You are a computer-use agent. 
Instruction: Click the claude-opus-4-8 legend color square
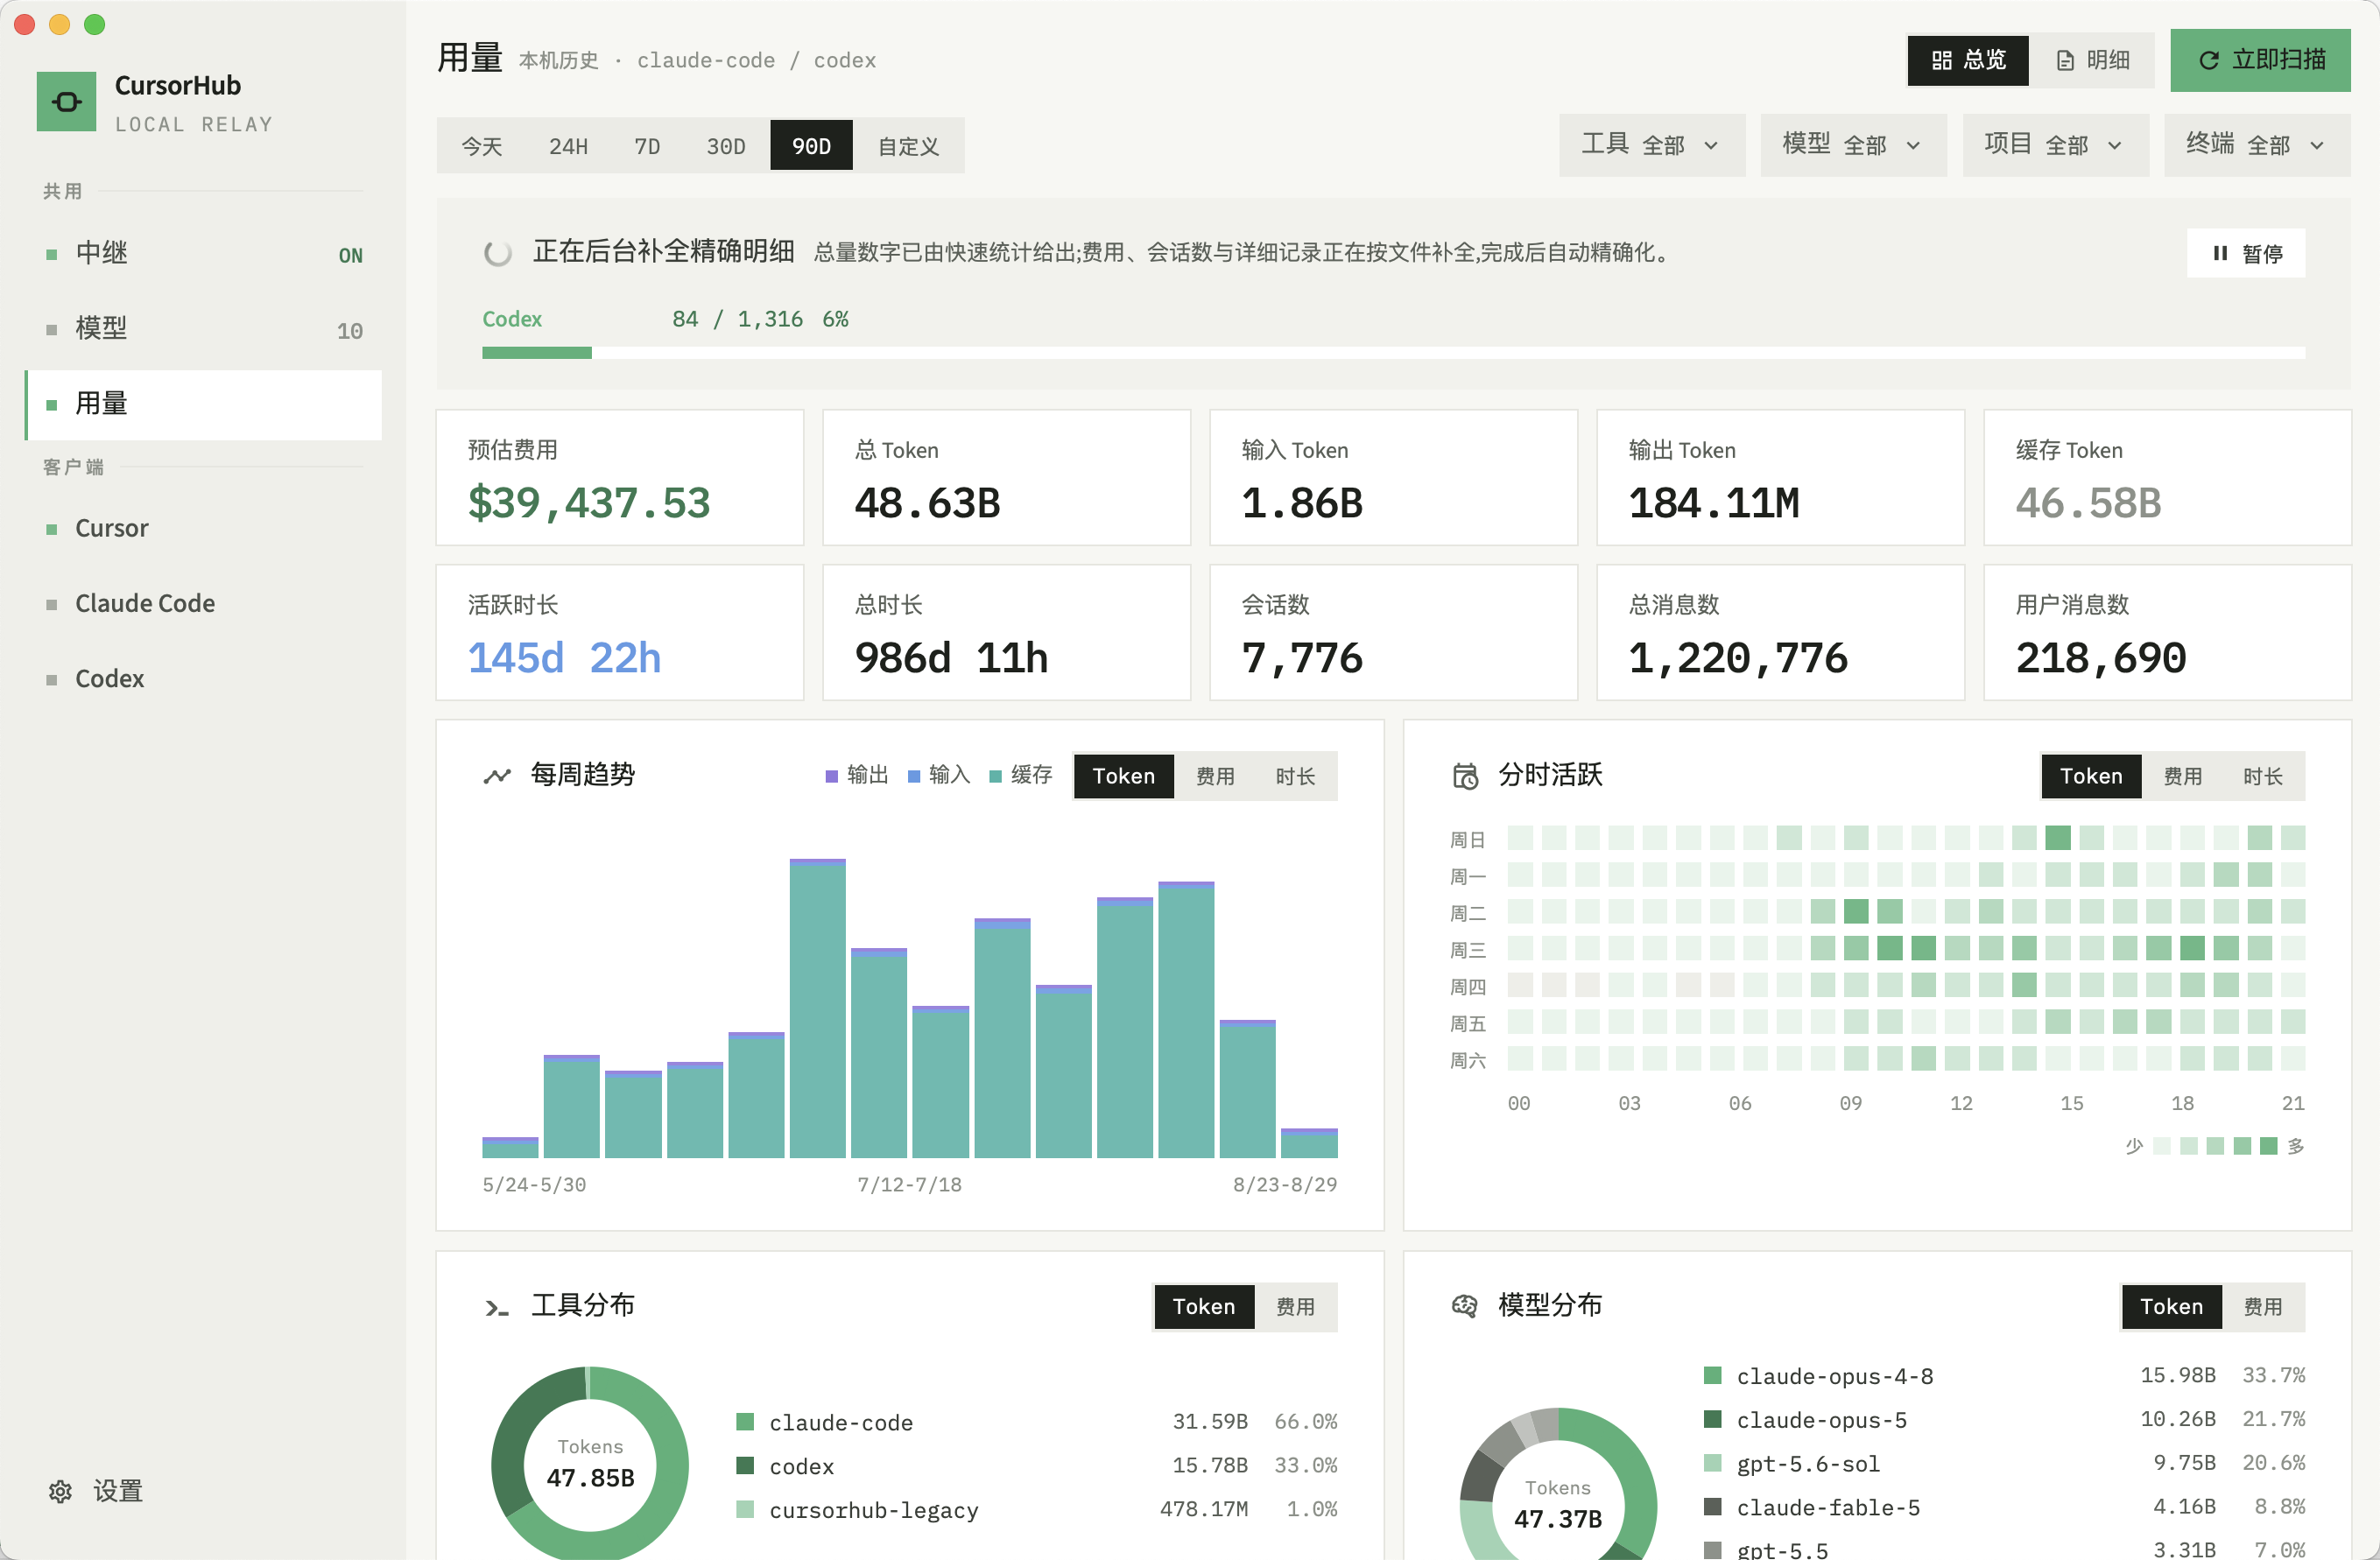click(x=1712, y=1375)
